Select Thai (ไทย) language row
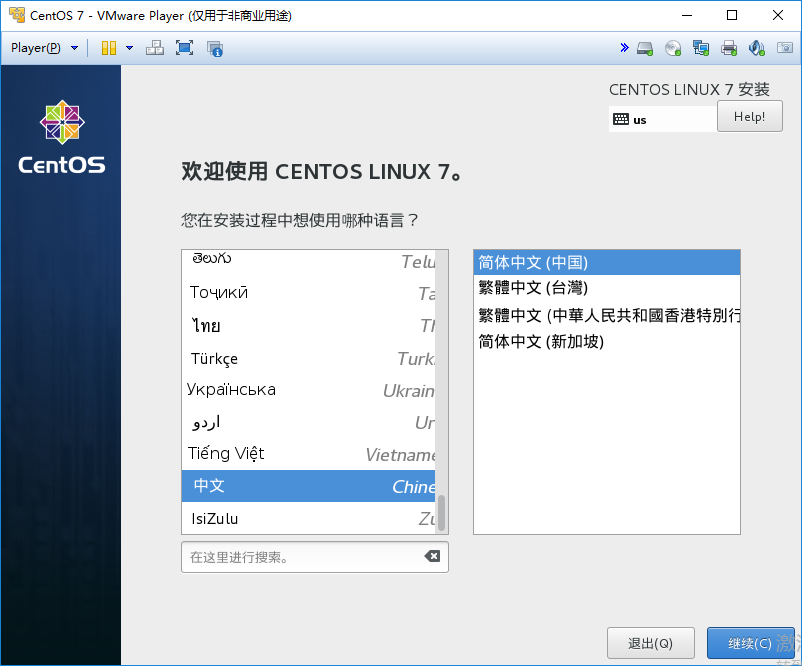The image size is (802, 666). [x=308, y=325]
